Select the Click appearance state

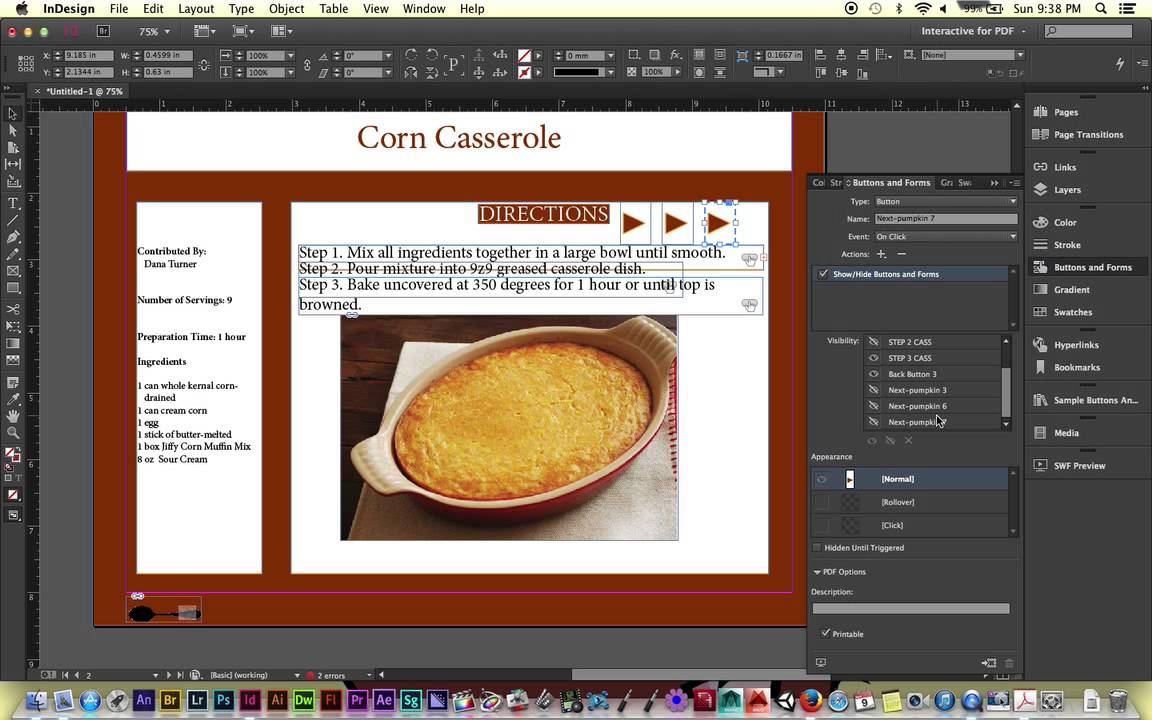coord(910,525)
